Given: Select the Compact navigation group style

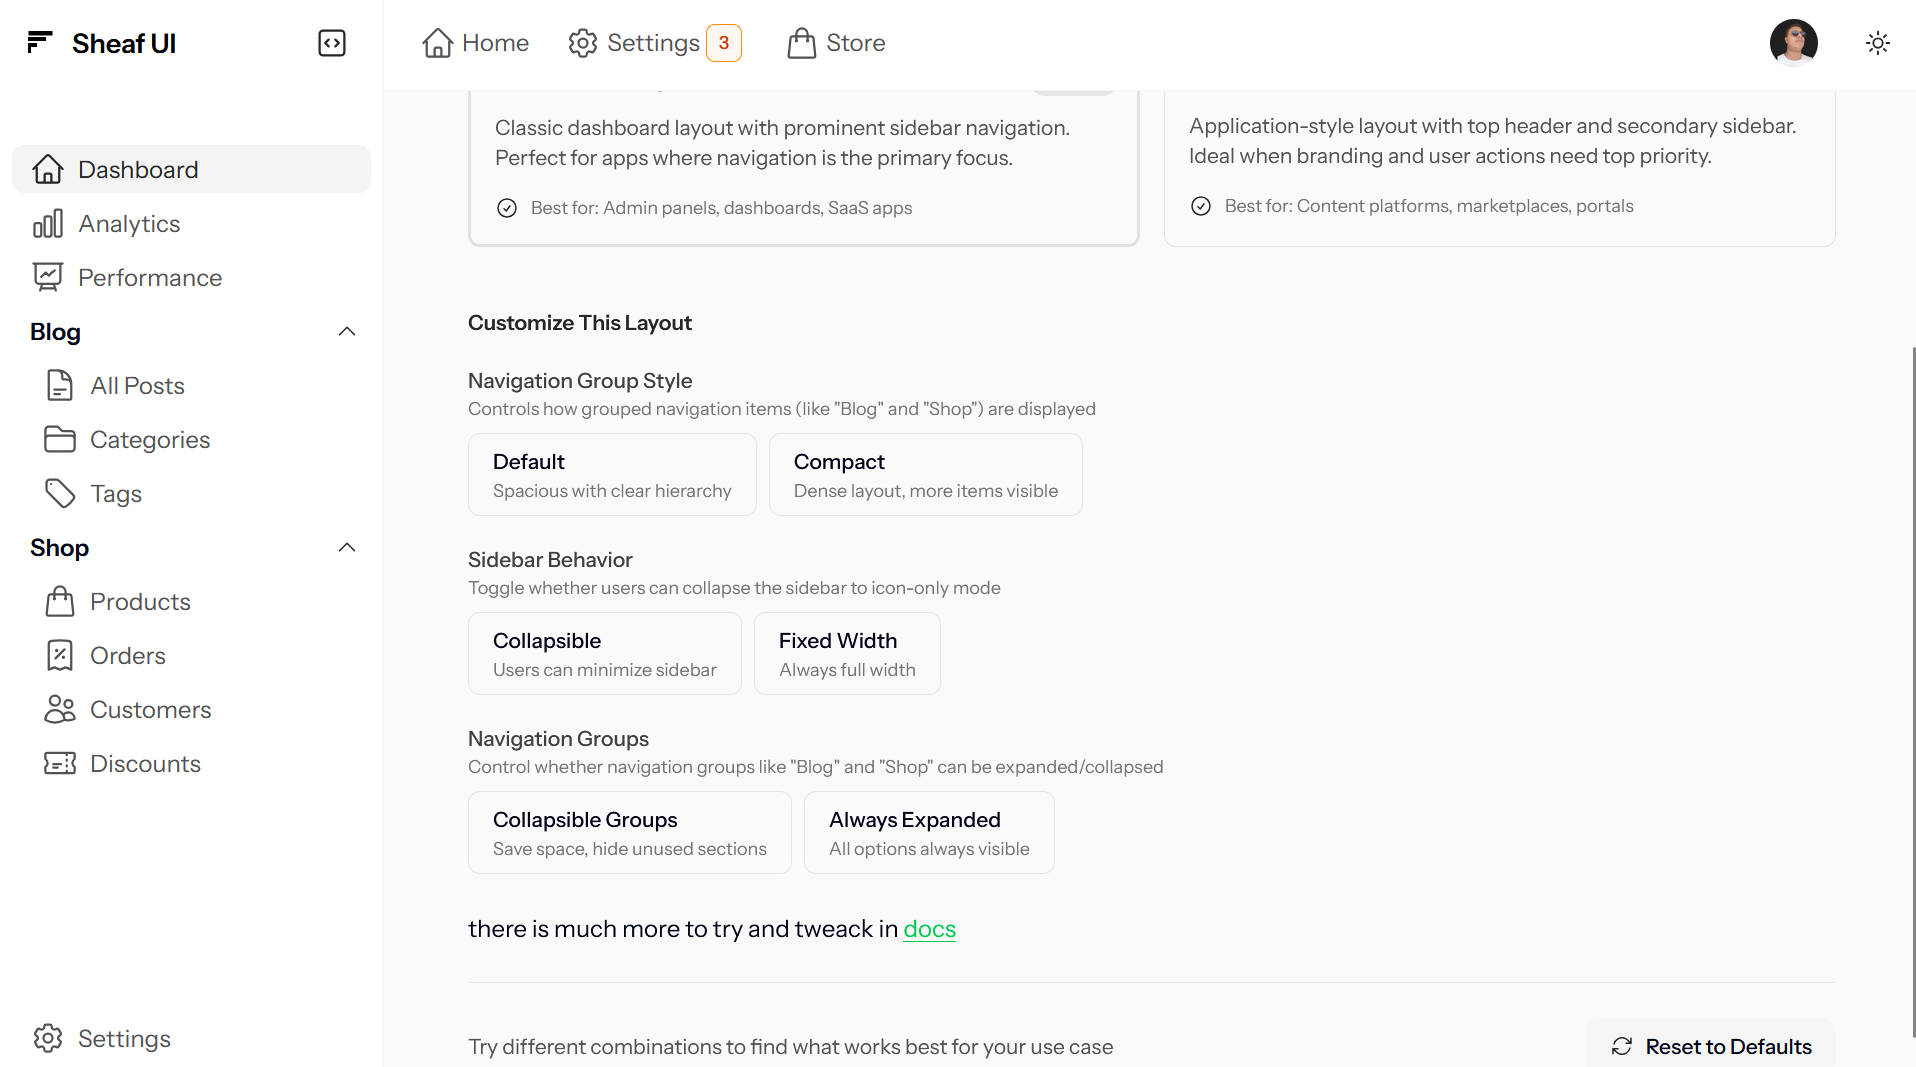Looking at the screenshot, I should (x=925, y=475).
